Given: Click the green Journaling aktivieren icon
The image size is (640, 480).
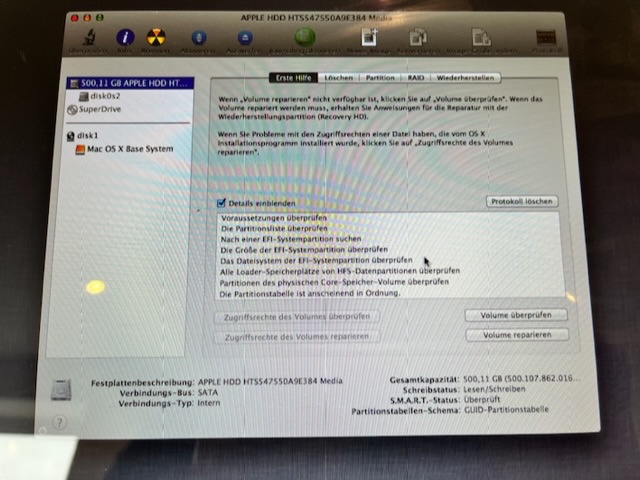Looking at the screenshot, I should [305, 37].
